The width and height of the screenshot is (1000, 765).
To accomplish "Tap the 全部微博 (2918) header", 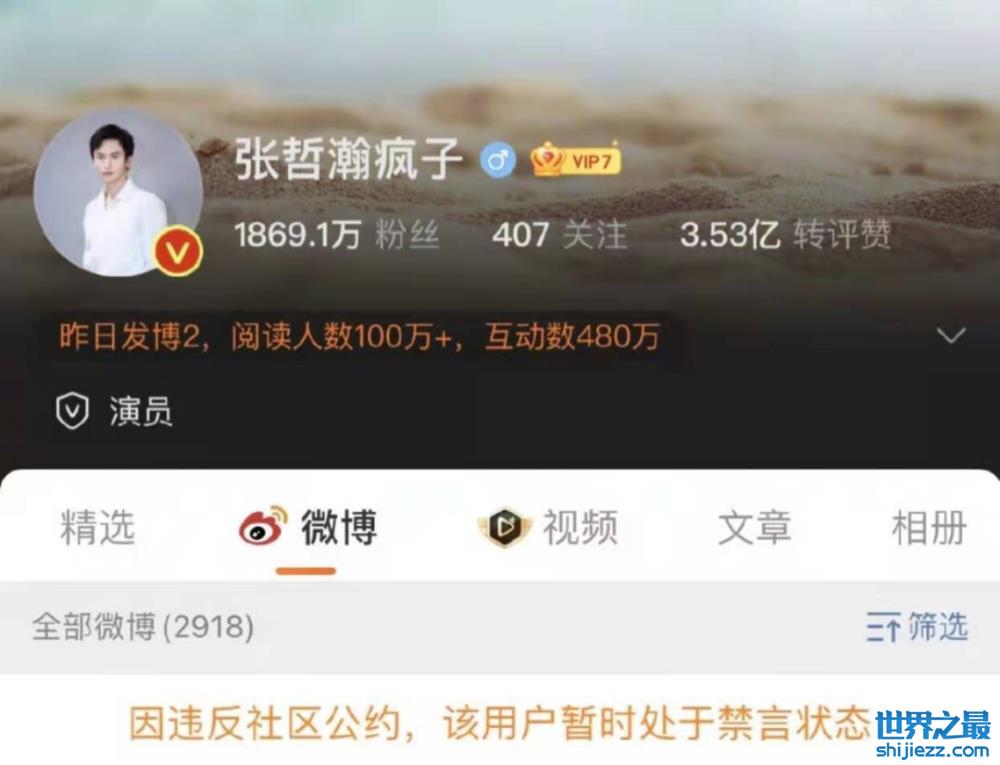I will [x=143, y=627].
